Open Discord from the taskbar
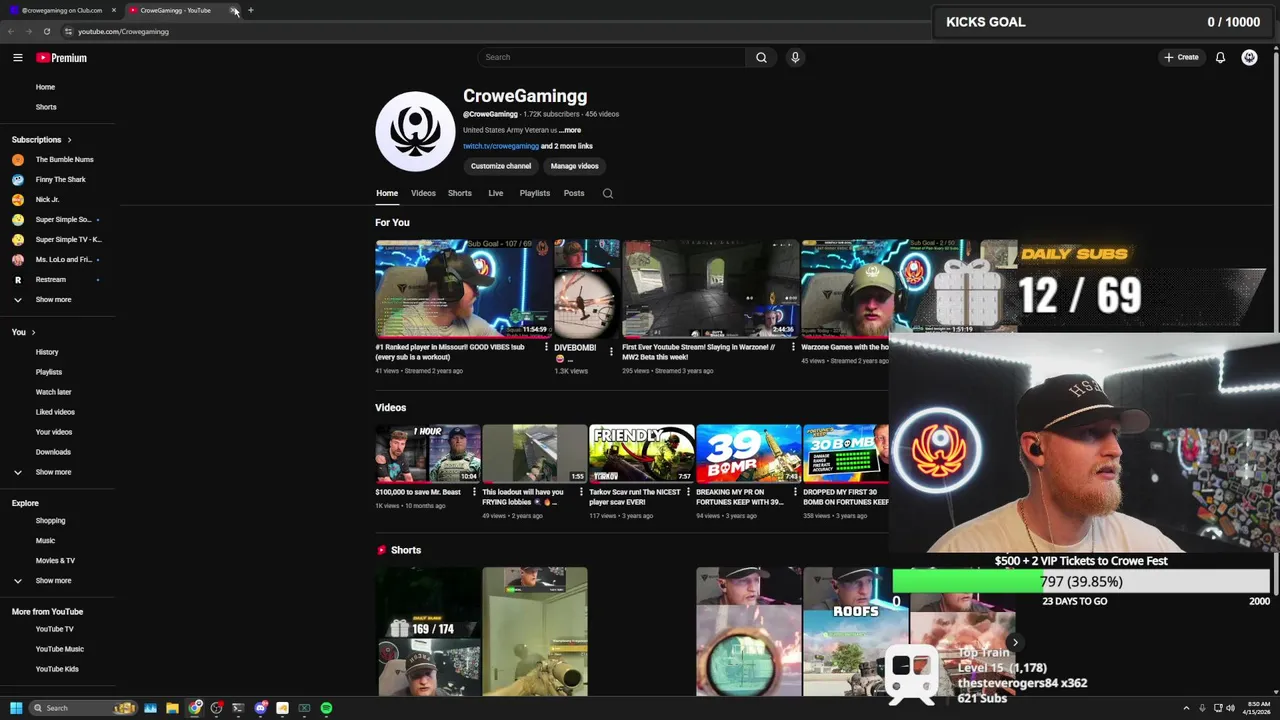The width and height of the screenshot is (1280, 720). (260, 708)
